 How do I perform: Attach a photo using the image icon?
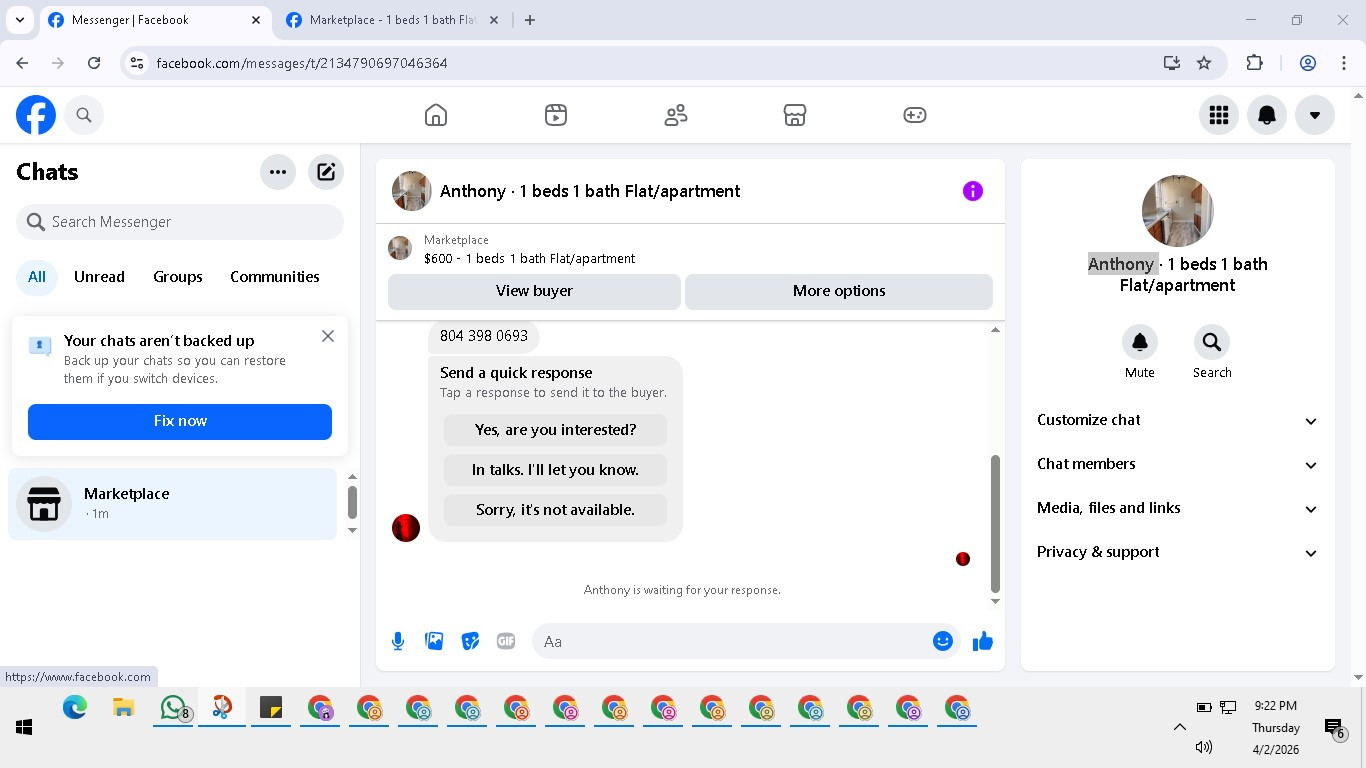point(434,642)
